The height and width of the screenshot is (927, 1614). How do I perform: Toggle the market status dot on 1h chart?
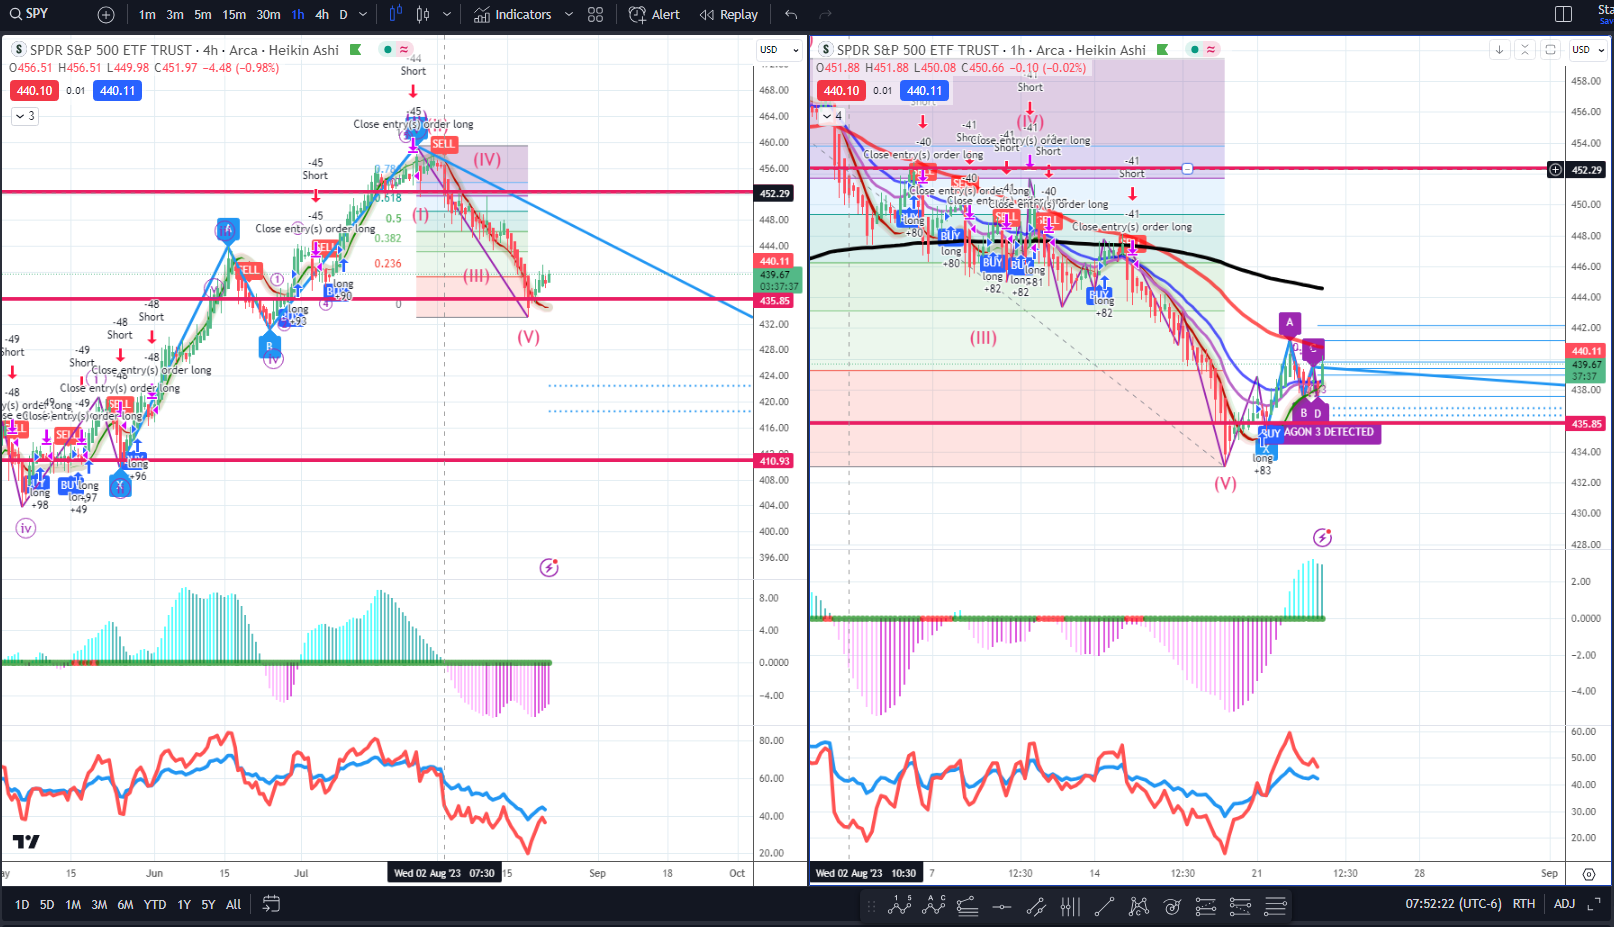1195,49
